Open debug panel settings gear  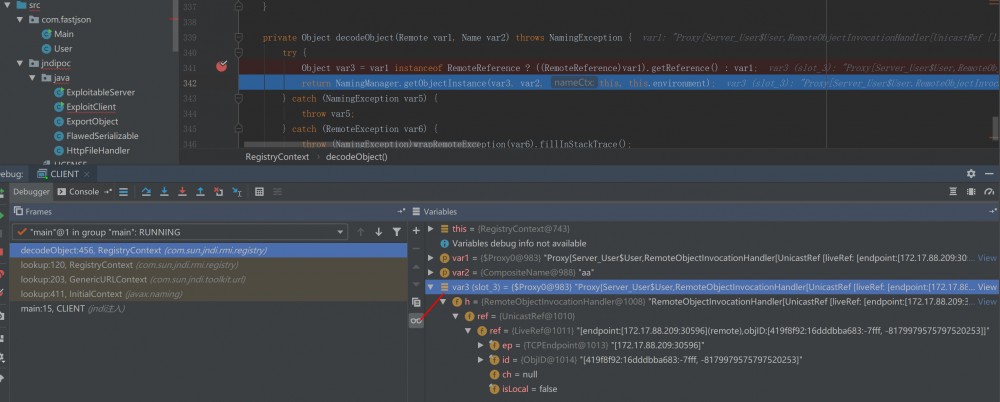point(970,173)
